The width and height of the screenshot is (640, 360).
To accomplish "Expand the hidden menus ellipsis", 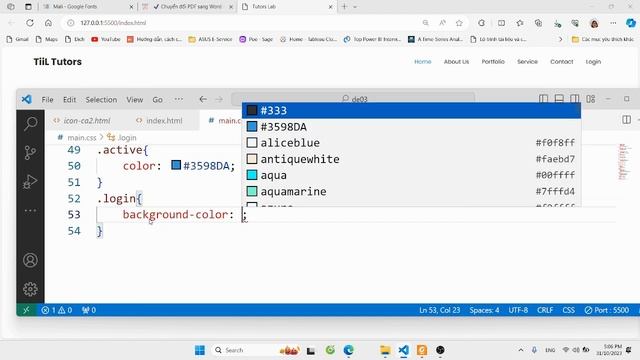I will coord(178,99).
